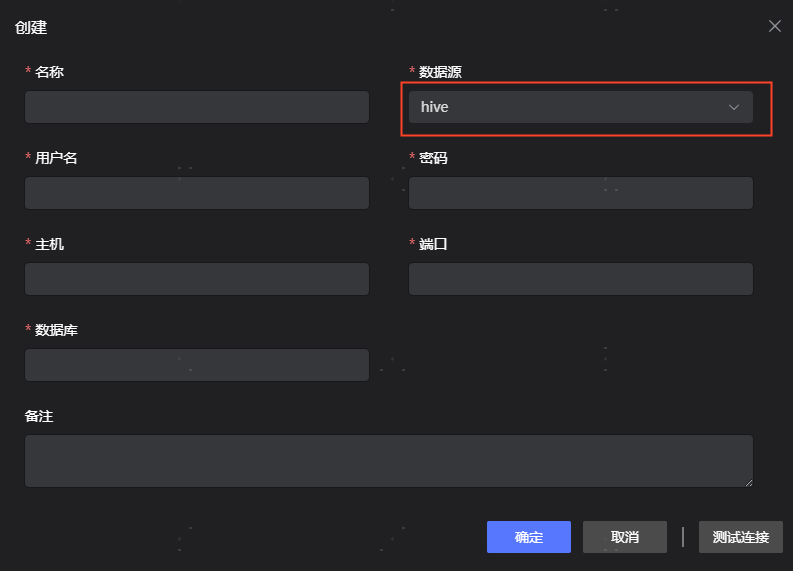The height and width of the screenshot is (571, 793).
Task: Focus the 名称 input field
Action: (197, 107)
